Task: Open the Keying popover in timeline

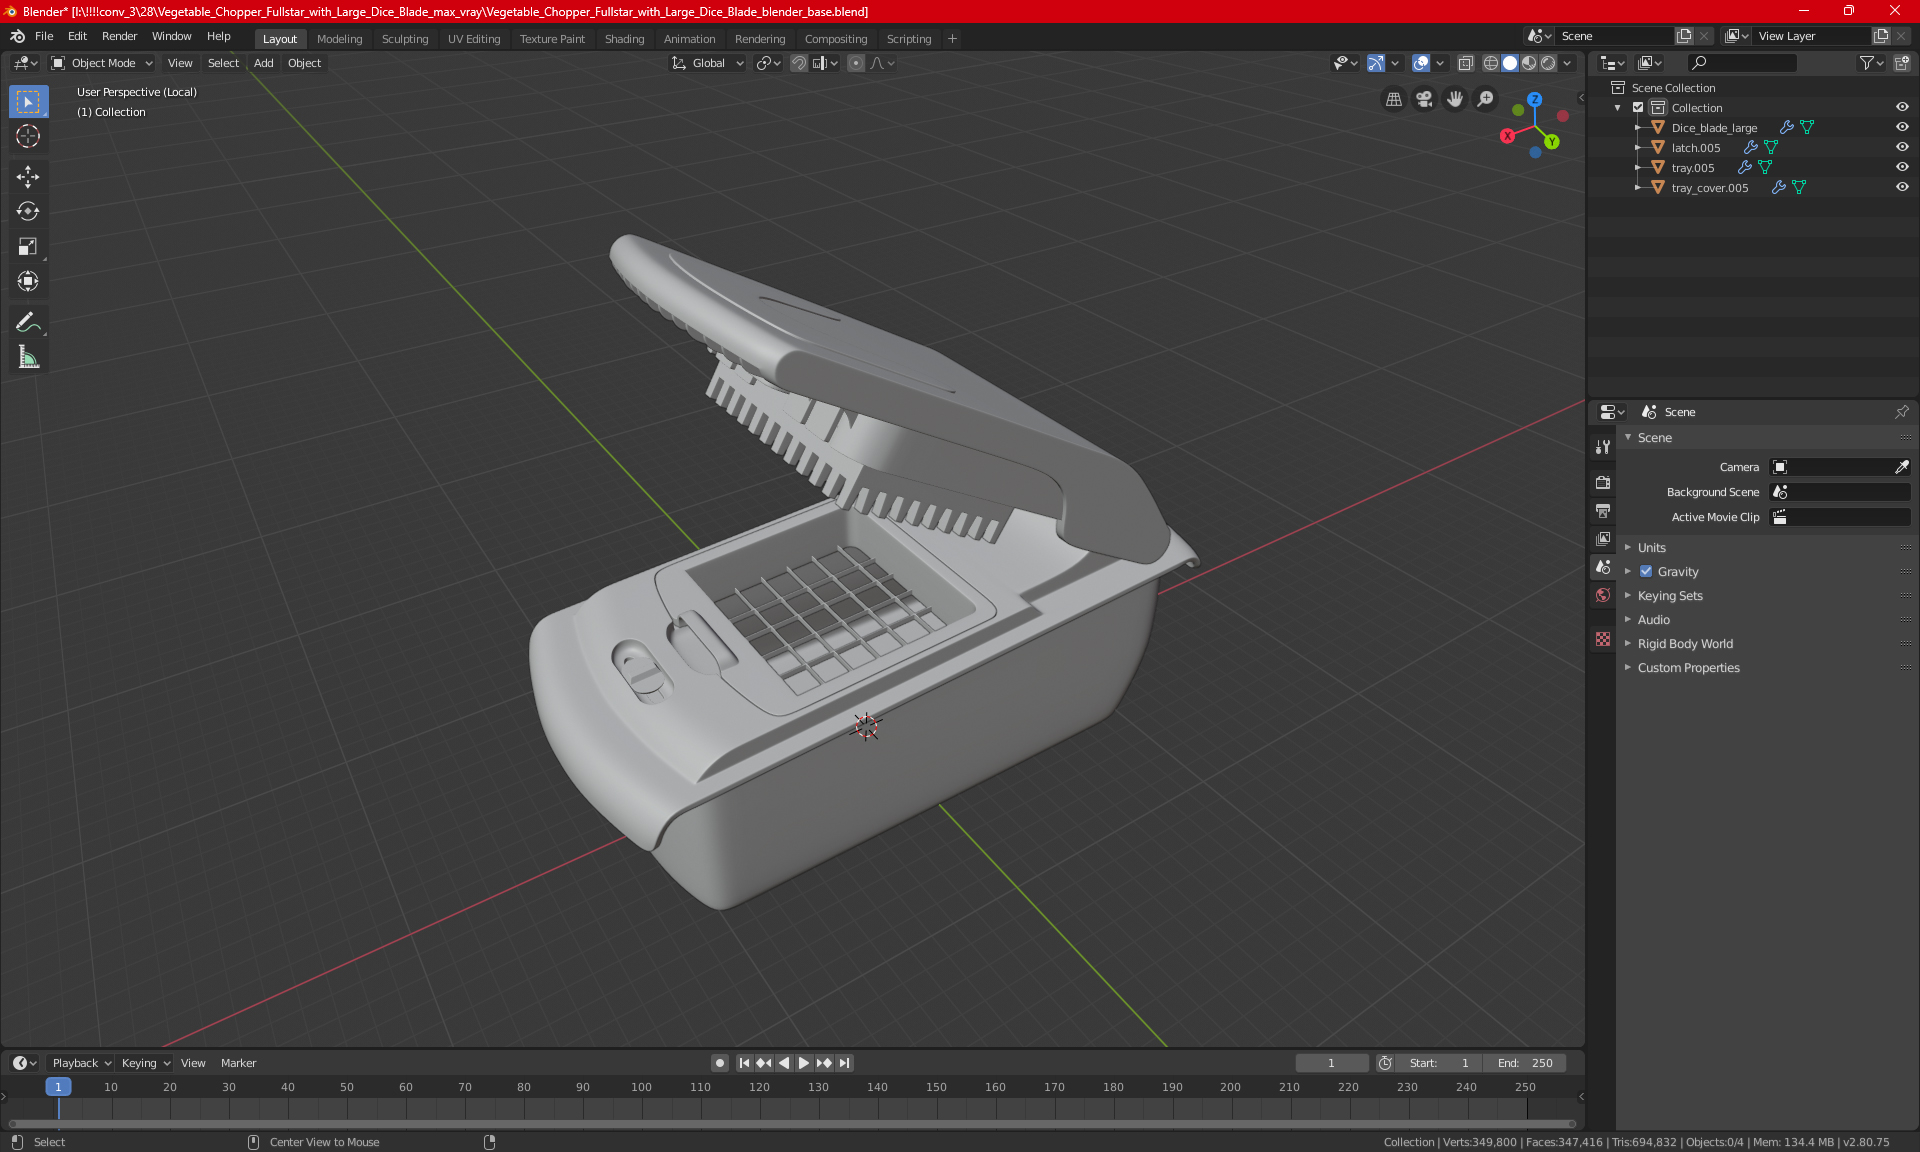Action: pos(145,1063)
